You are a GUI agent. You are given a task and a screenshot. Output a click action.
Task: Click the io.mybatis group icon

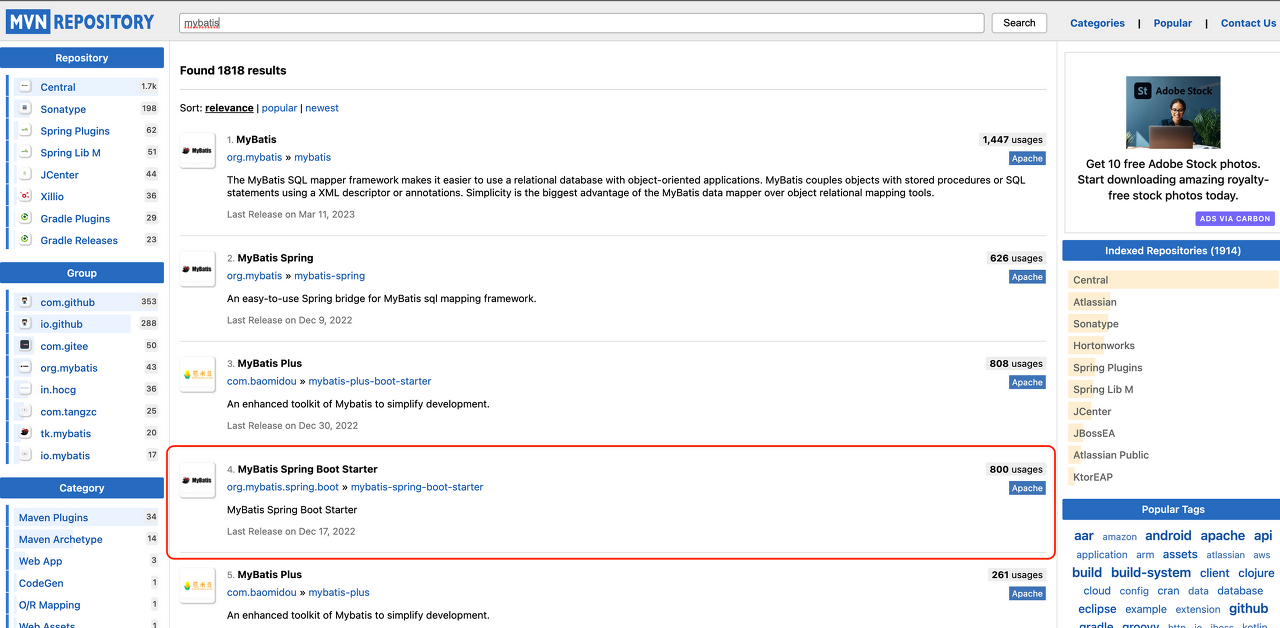pyautogui.click(x=25, y=455)
